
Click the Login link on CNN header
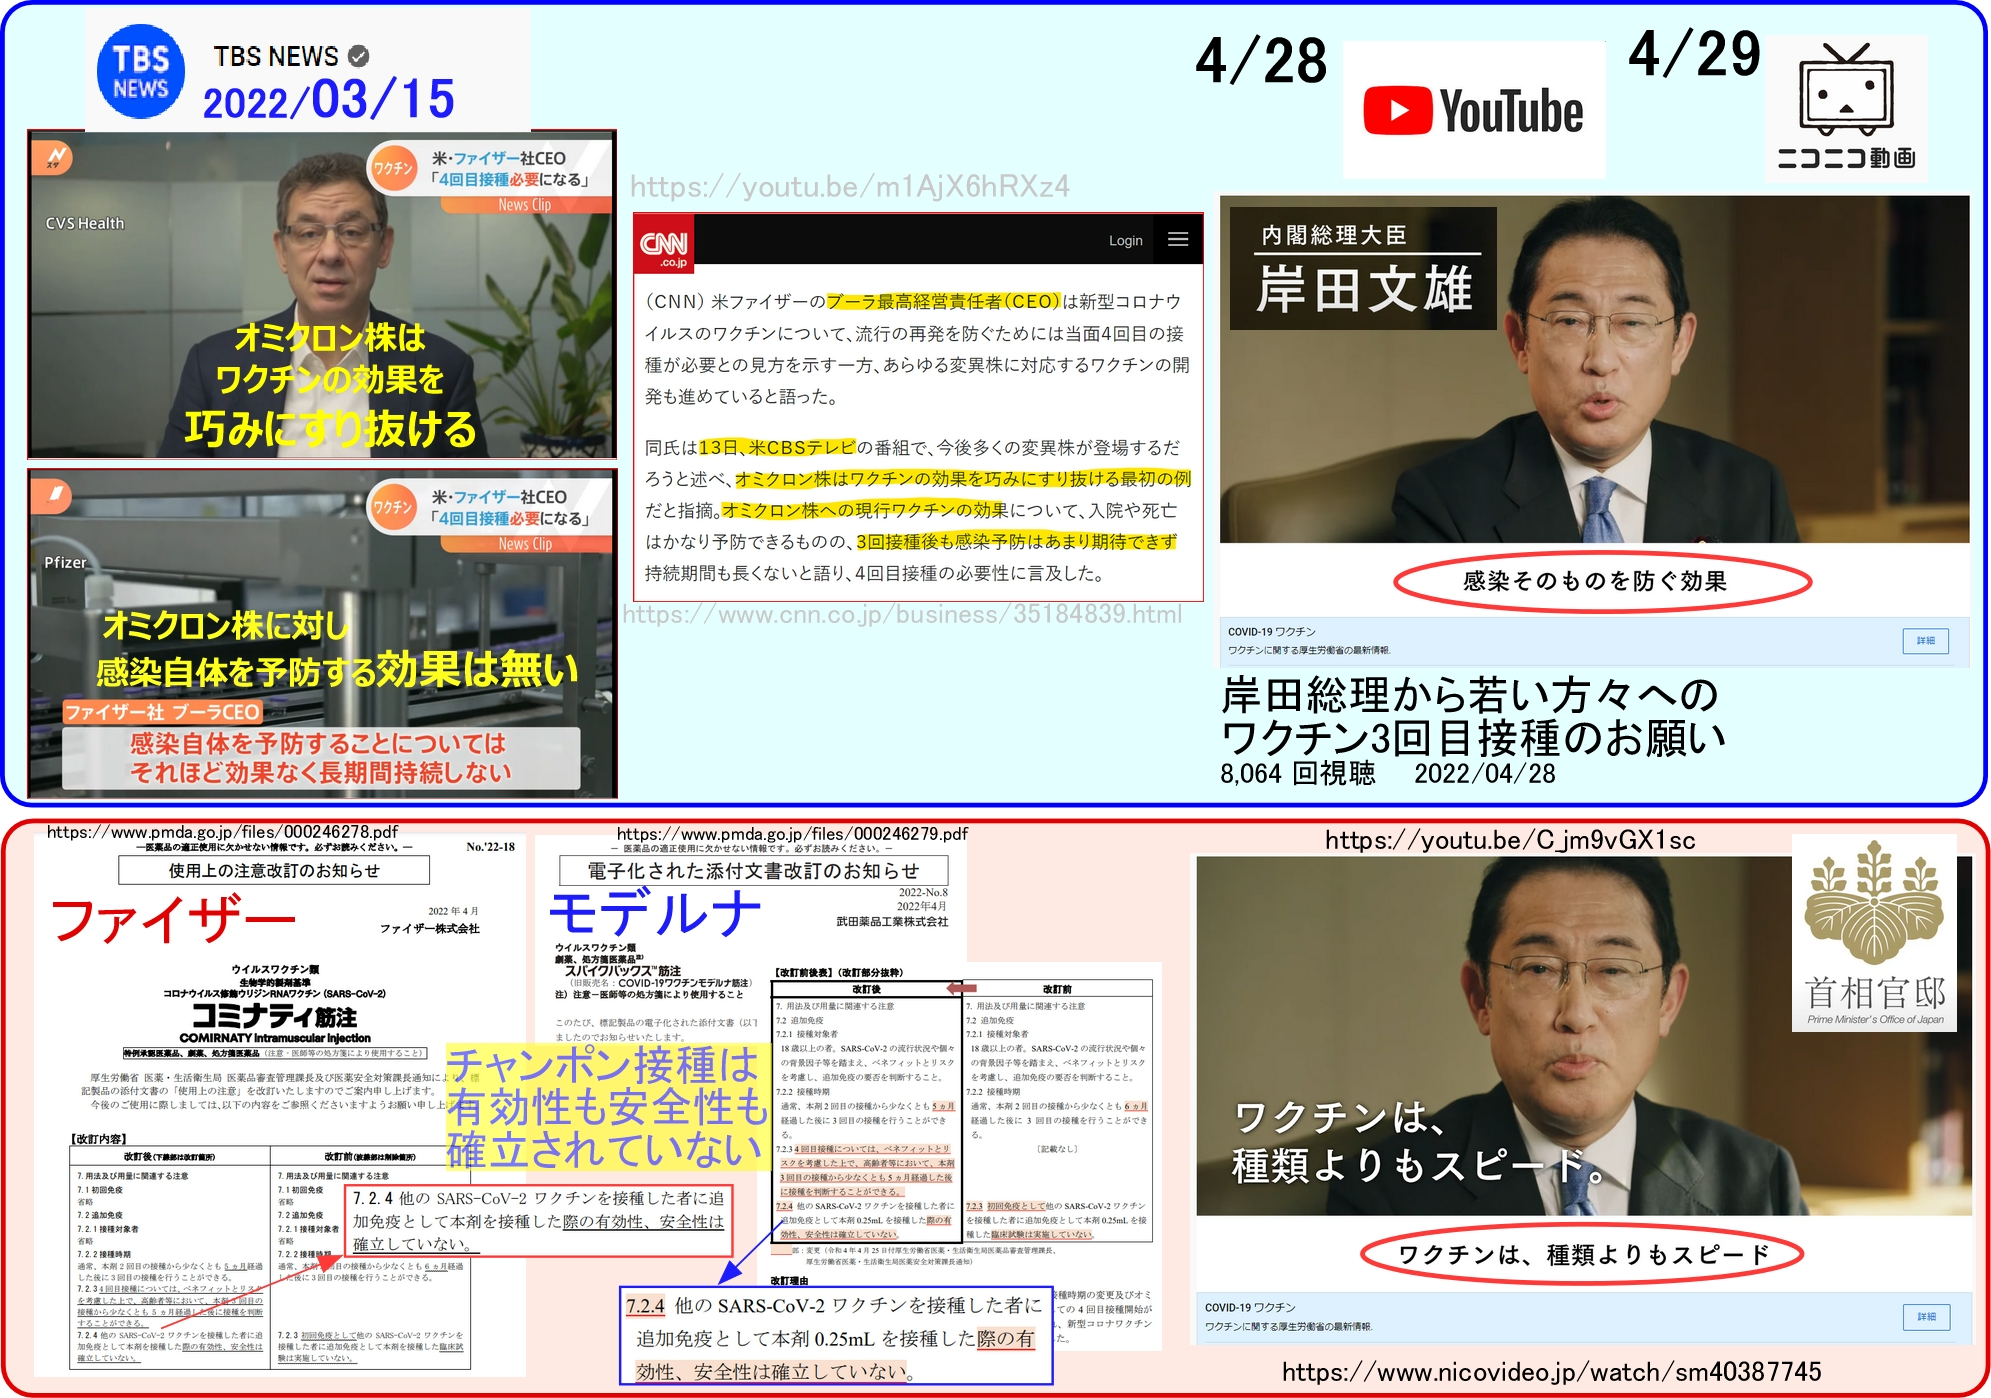[1125, 241]
